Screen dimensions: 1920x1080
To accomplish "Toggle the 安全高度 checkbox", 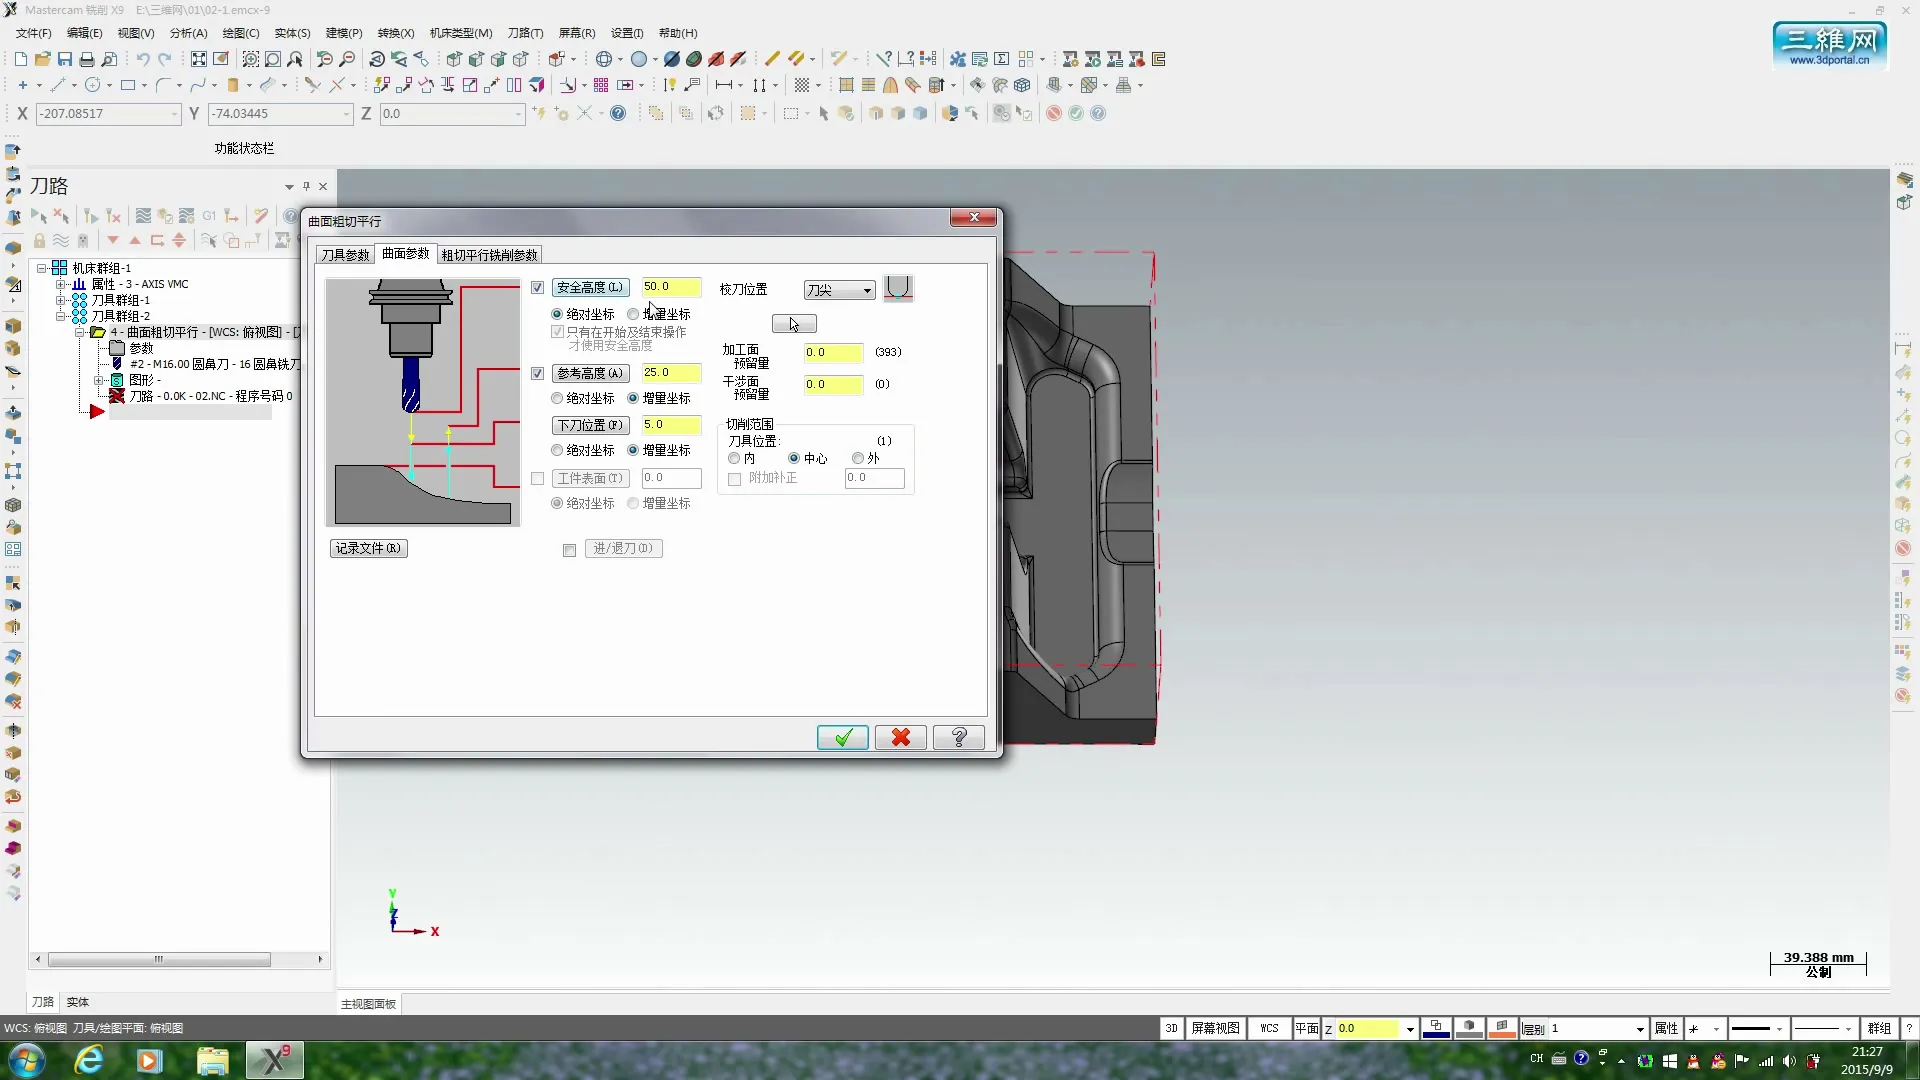I will (x=538, y=288).
